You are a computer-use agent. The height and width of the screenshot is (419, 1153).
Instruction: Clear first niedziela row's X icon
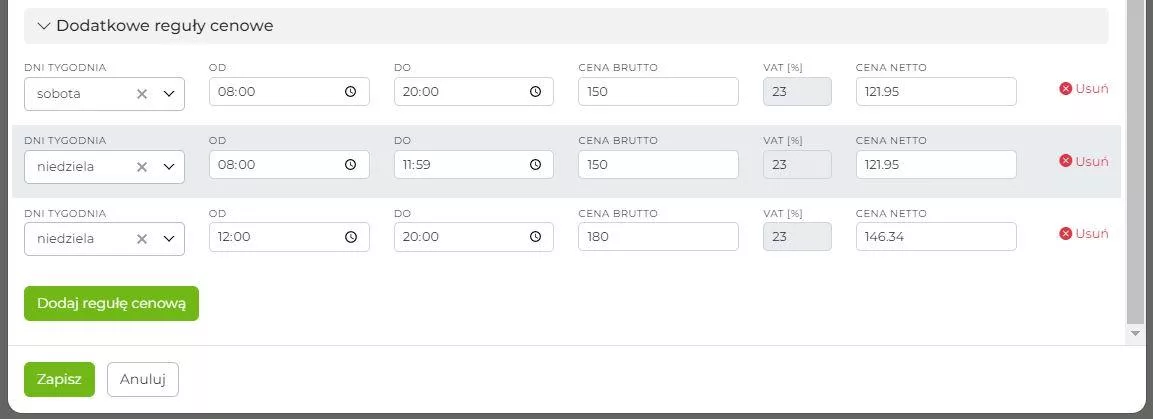pyautogui.click(x=142, y=167)
